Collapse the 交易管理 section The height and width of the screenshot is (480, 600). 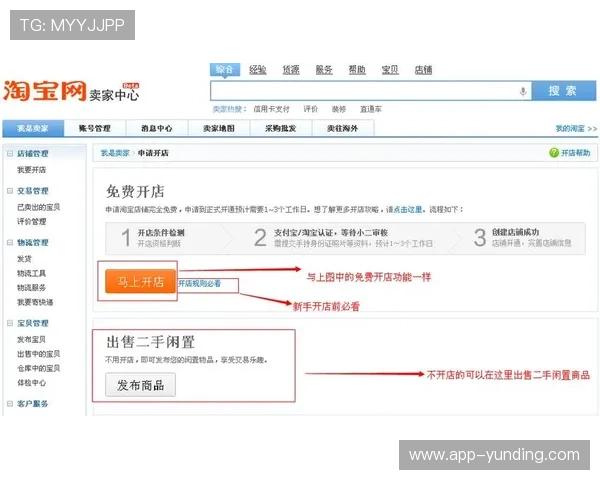(10, 191)
